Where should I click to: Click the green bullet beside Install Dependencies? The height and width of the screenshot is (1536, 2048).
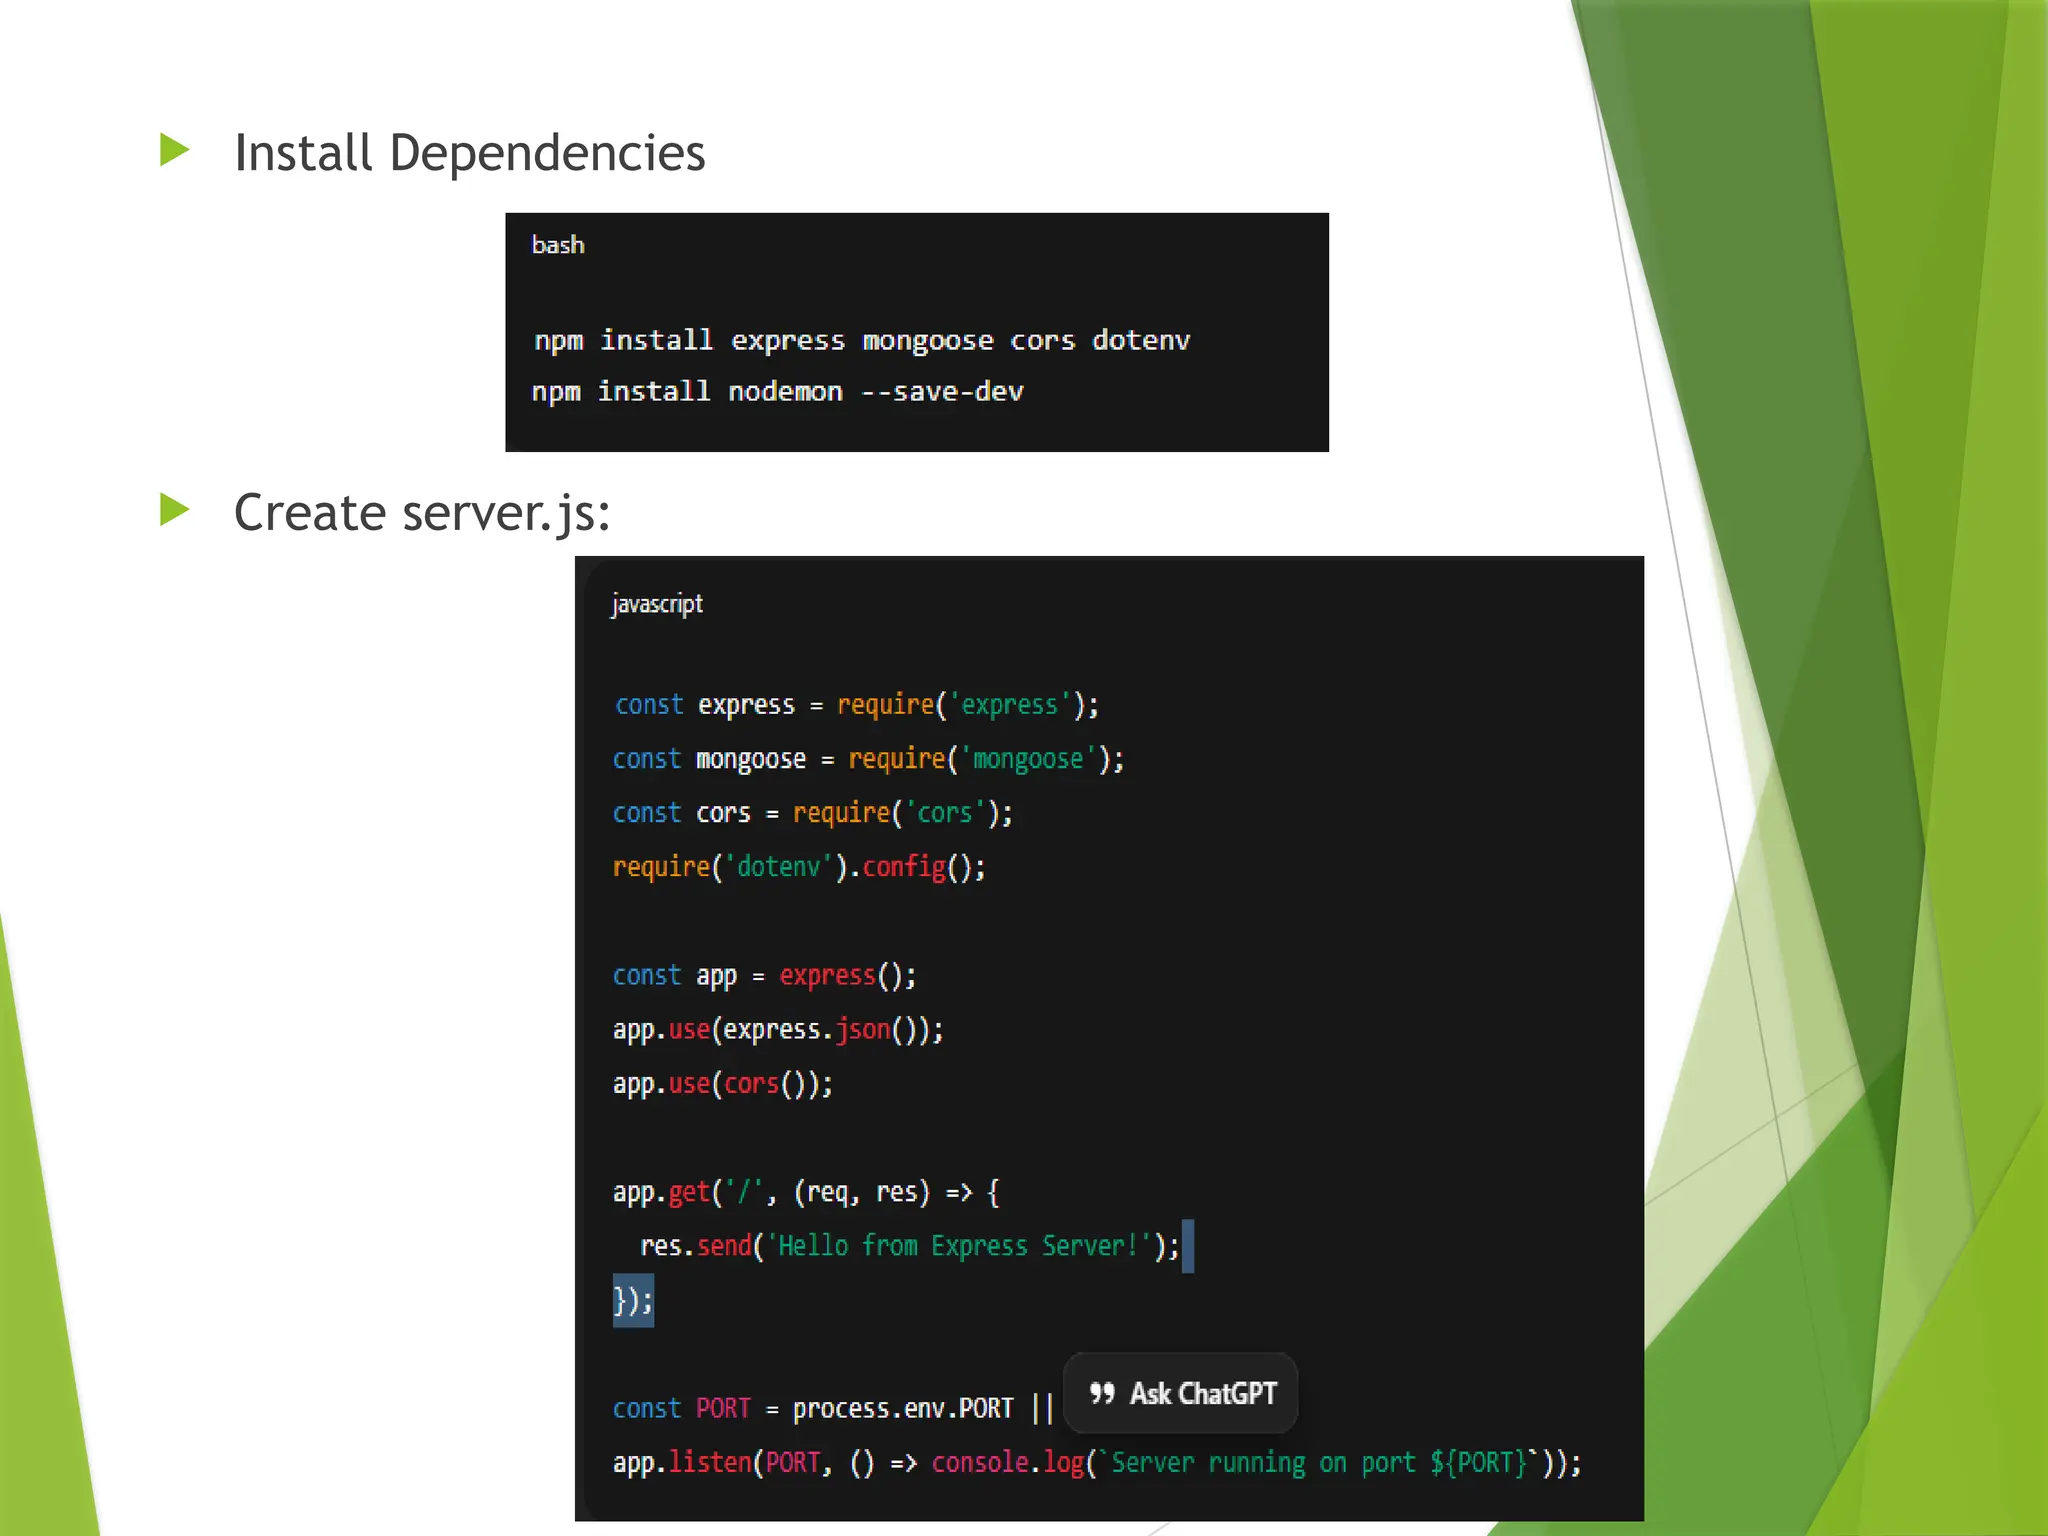tap(175, 151)
